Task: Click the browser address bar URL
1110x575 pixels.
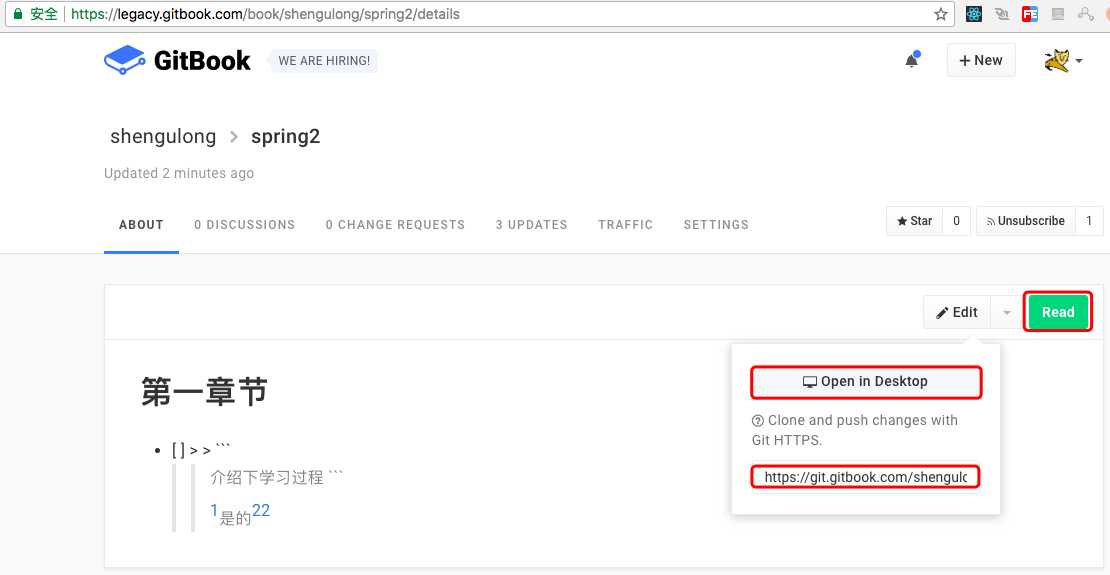Action: [265, 14]
